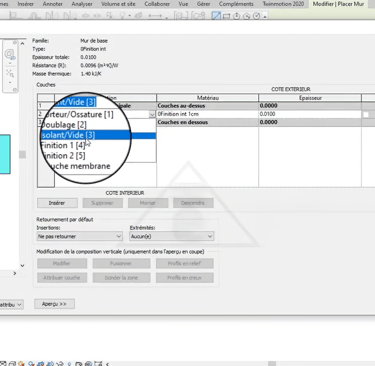Screen dimensions: 375x366
Task: Click the preview pane vertical scrollbar handle
Action: pyautogui.click(x=22, y=155)
